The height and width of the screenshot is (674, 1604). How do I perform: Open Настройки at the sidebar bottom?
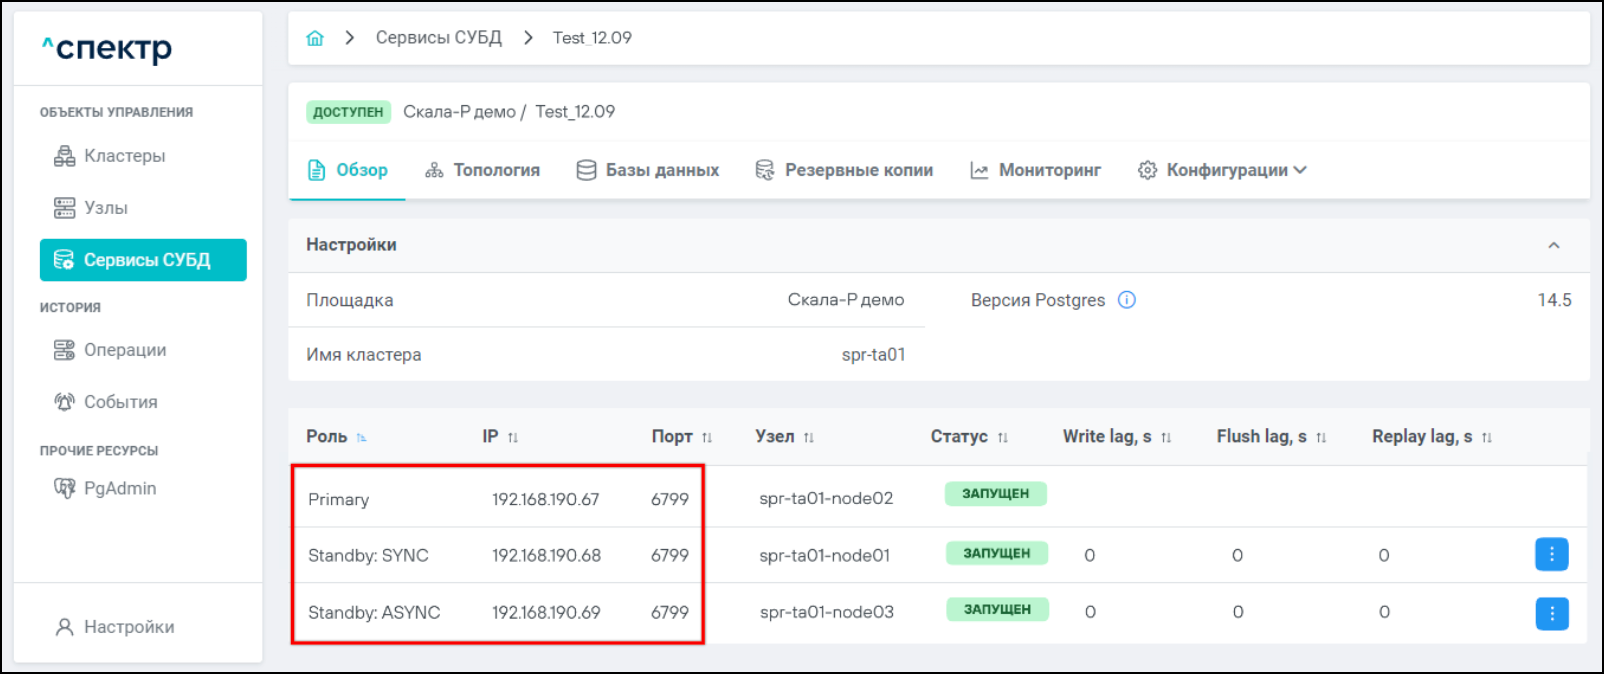[128, 627]
